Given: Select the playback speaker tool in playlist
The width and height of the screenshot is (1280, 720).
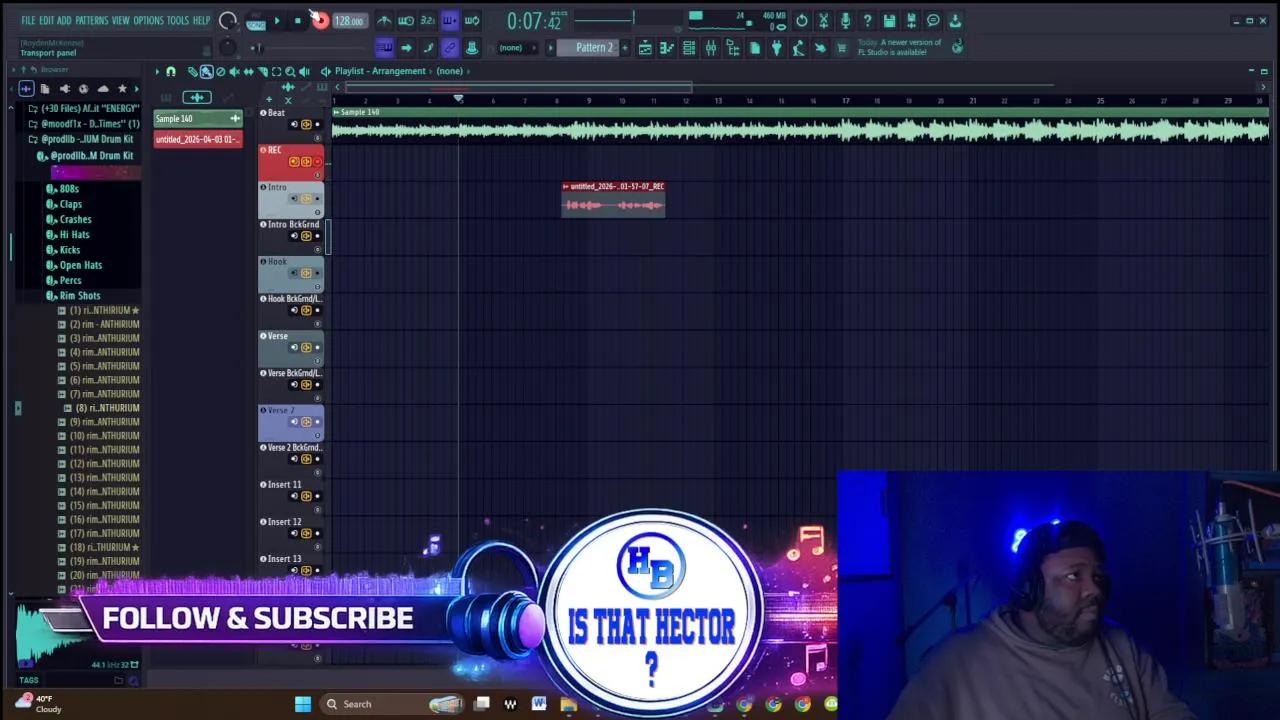Looking at the screenshot, I should [304, 72].
